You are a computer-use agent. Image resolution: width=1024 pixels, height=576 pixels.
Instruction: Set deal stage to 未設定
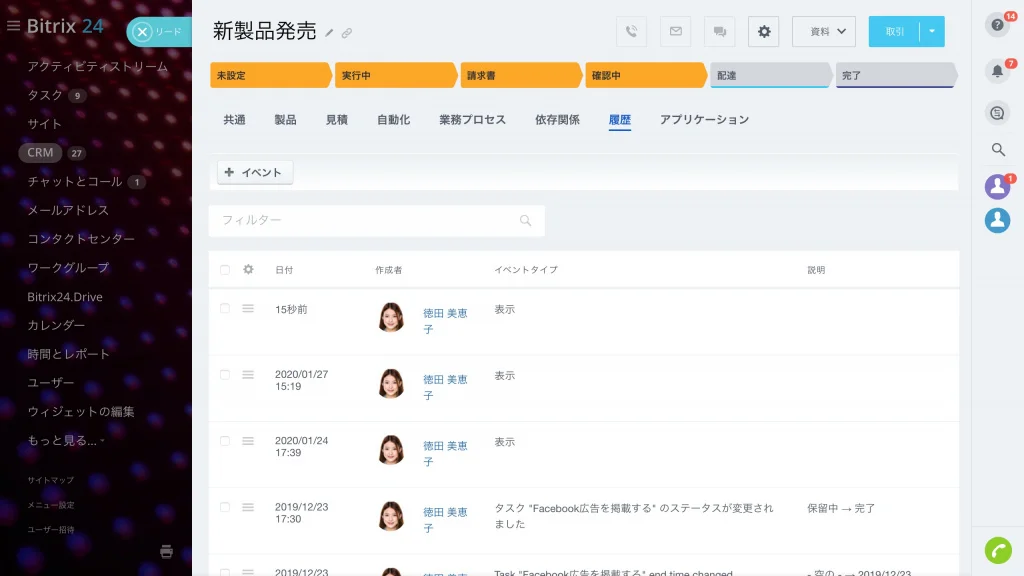270,75
